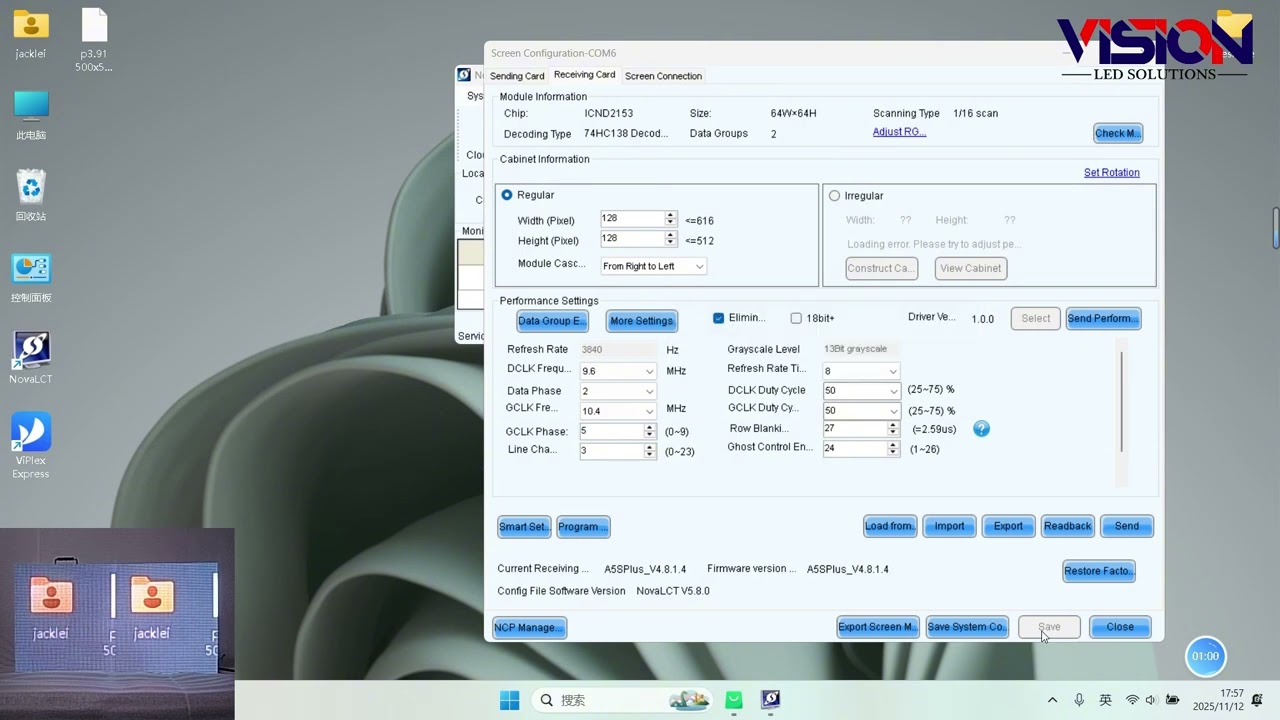Click the Line Change spinner field

coord(618,451)
